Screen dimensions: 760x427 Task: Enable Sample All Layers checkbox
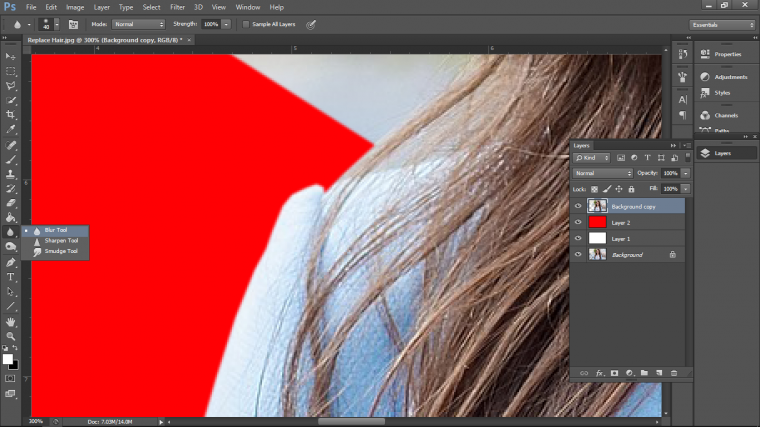[246, 24]
